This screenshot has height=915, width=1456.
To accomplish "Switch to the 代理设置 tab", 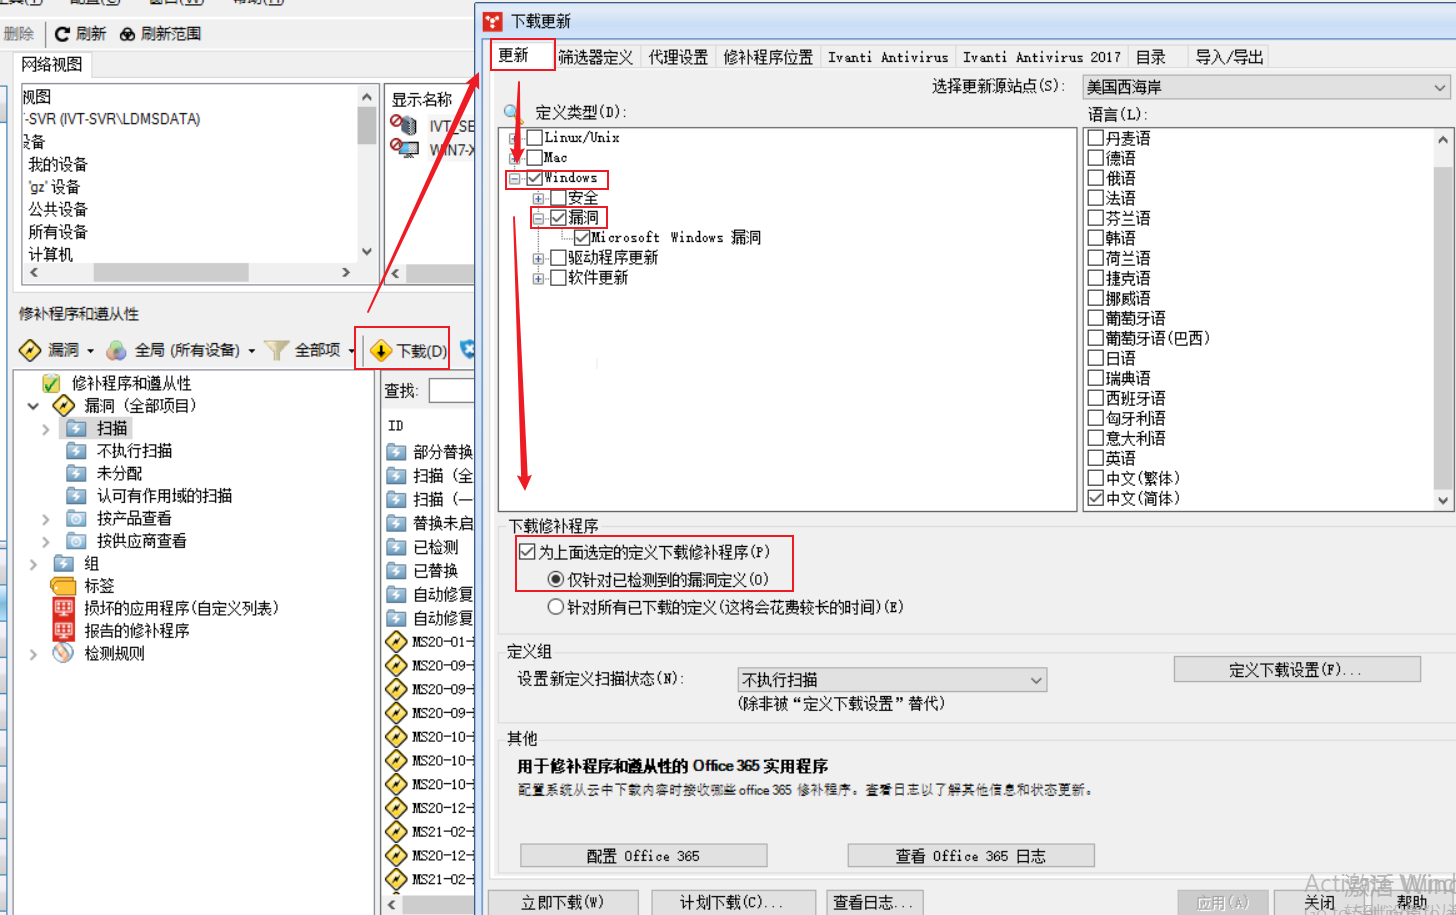I will click(678, 57).
